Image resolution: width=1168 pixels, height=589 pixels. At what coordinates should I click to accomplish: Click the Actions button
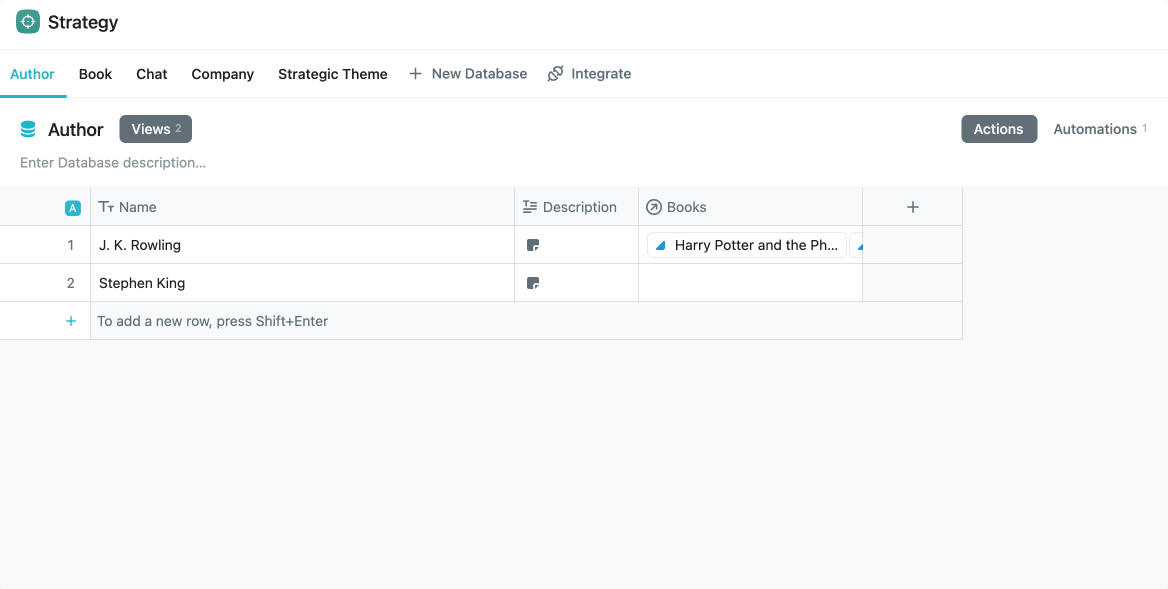998,128
